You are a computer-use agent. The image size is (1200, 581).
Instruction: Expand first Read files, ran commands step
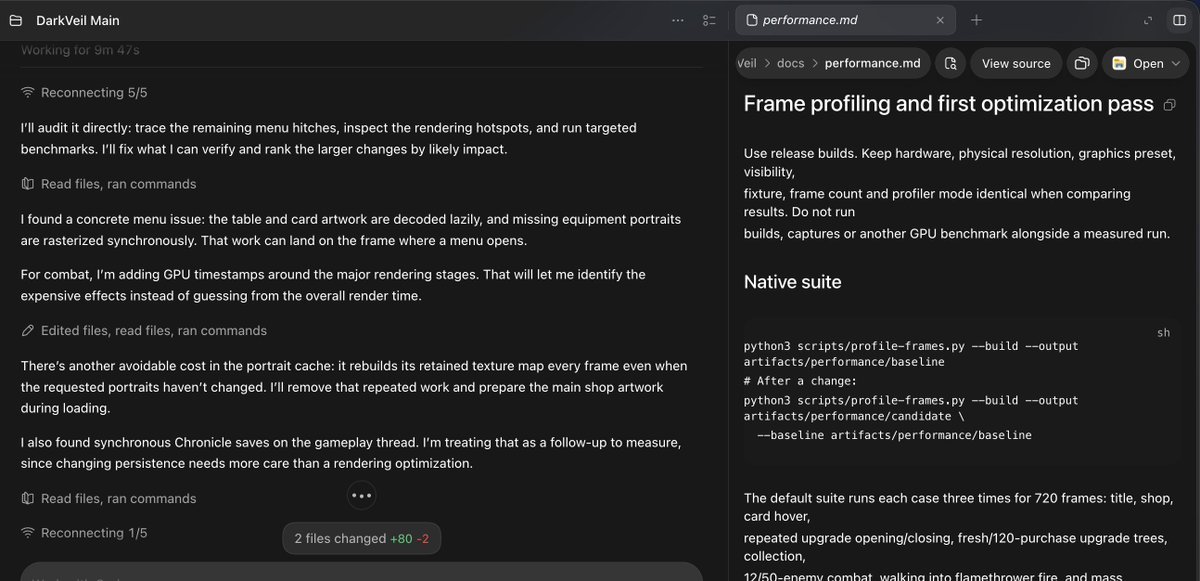coord(109,184)
